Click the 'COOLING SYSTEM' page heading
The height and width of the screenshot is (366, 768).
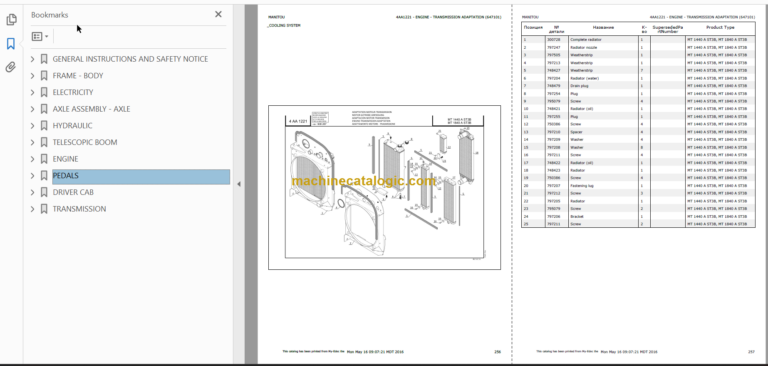point(284,25)
